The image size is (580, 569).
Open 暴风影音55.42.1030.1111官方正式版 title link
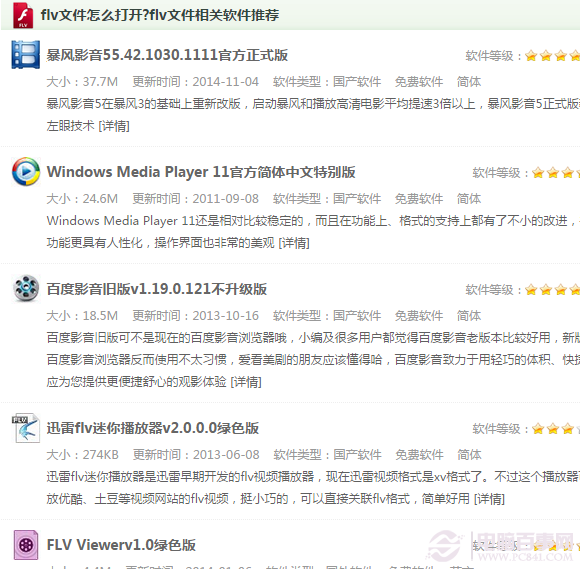tap(167, 55)
